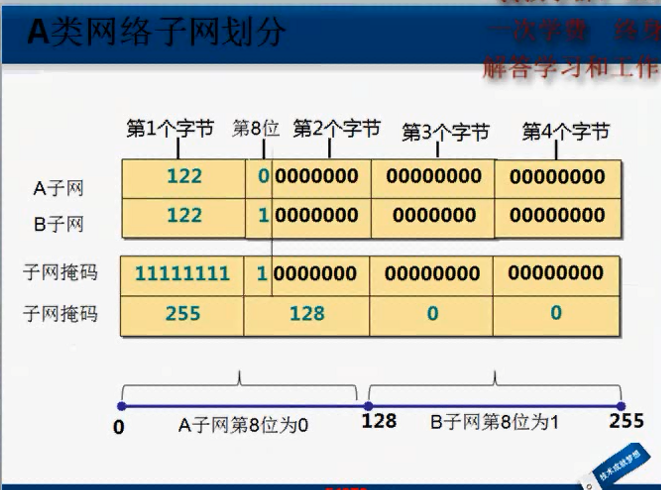Click the 128 midpoint marker on the number line

(368, 406)
